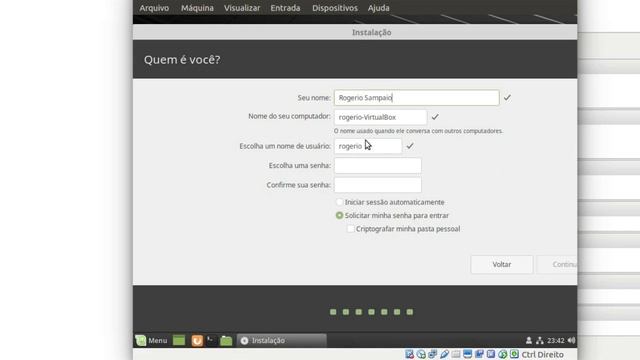Screen dimensions: 640x360
Task: Open the Entrada menu
Action: [x=285, y=8]
